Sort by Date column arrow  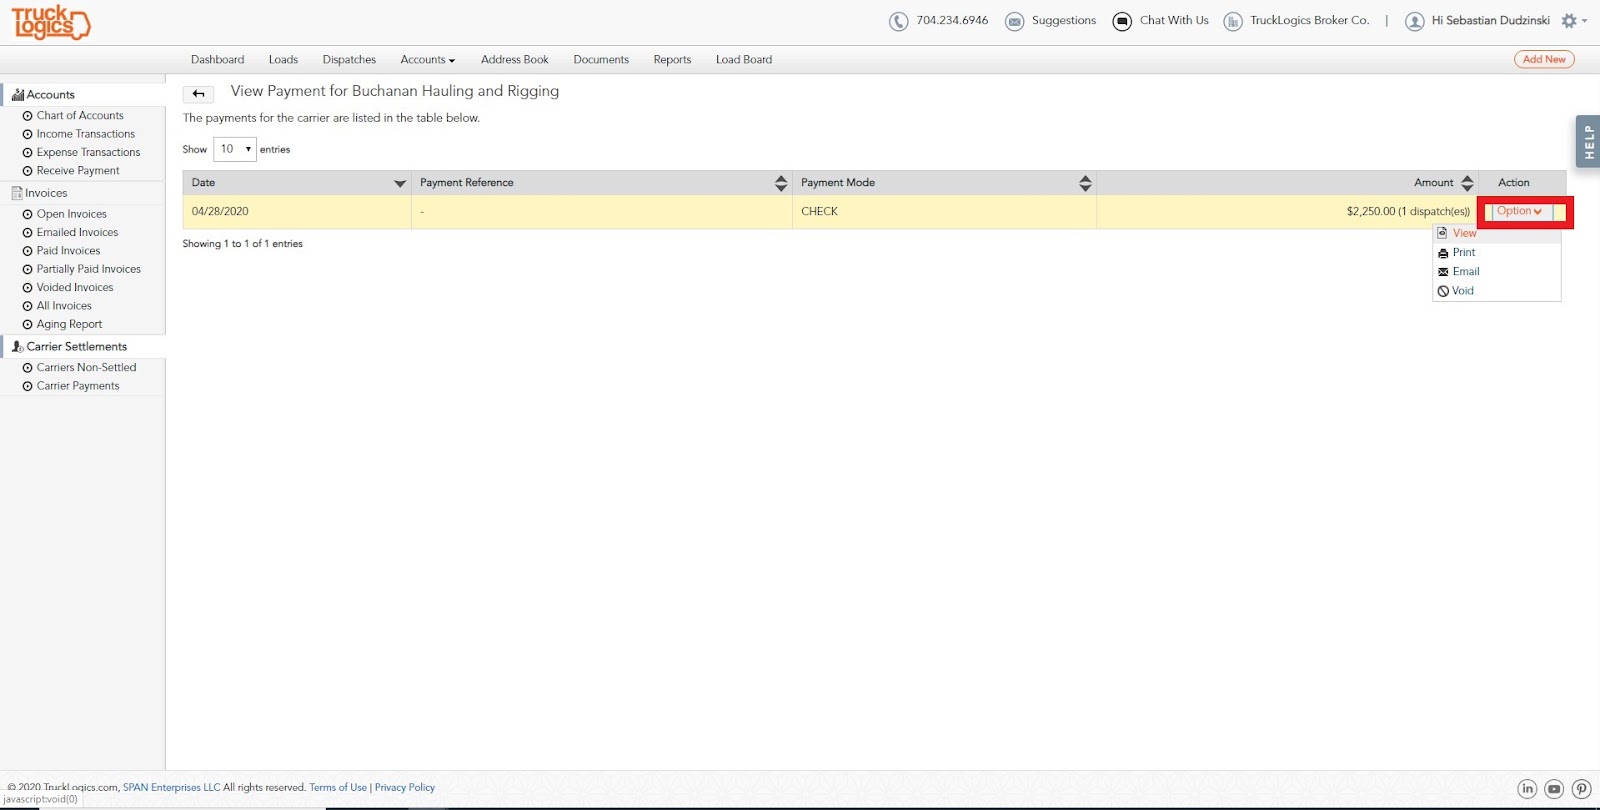tap(400, 183)
